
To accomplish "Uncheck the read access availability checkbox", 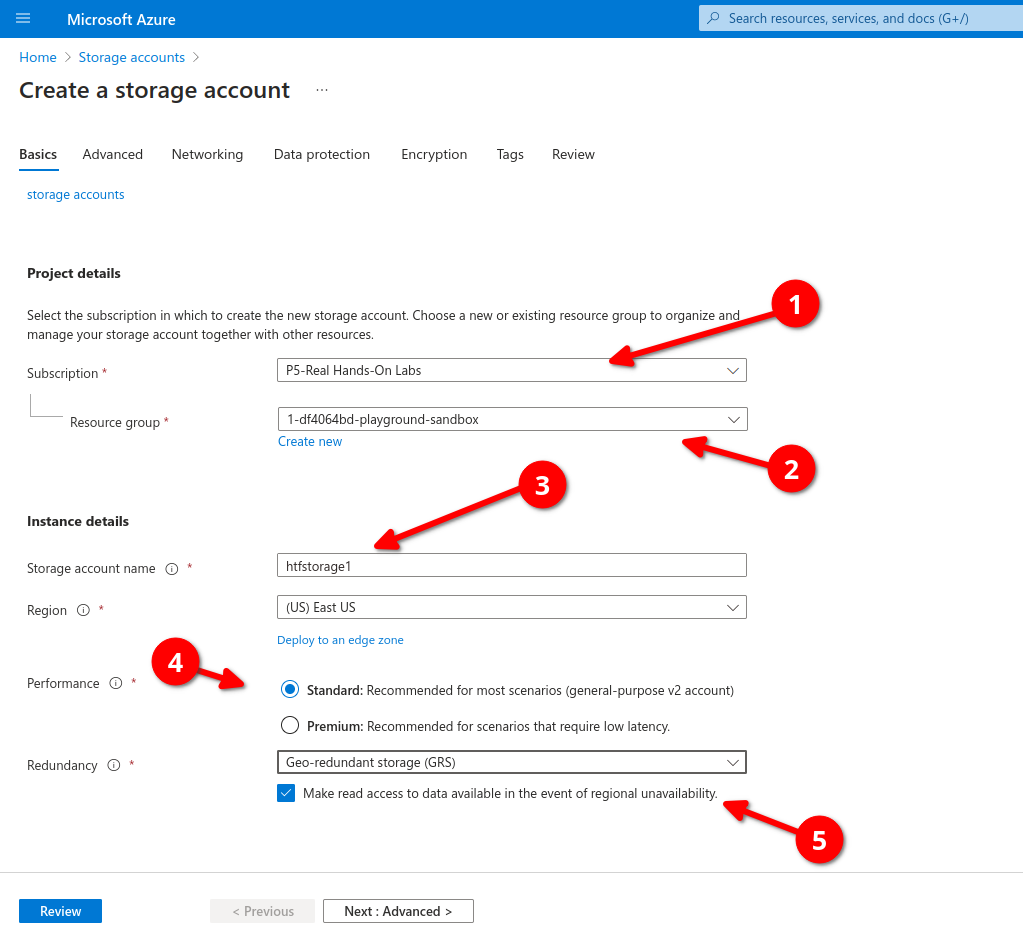I will [x=287, y=794].
